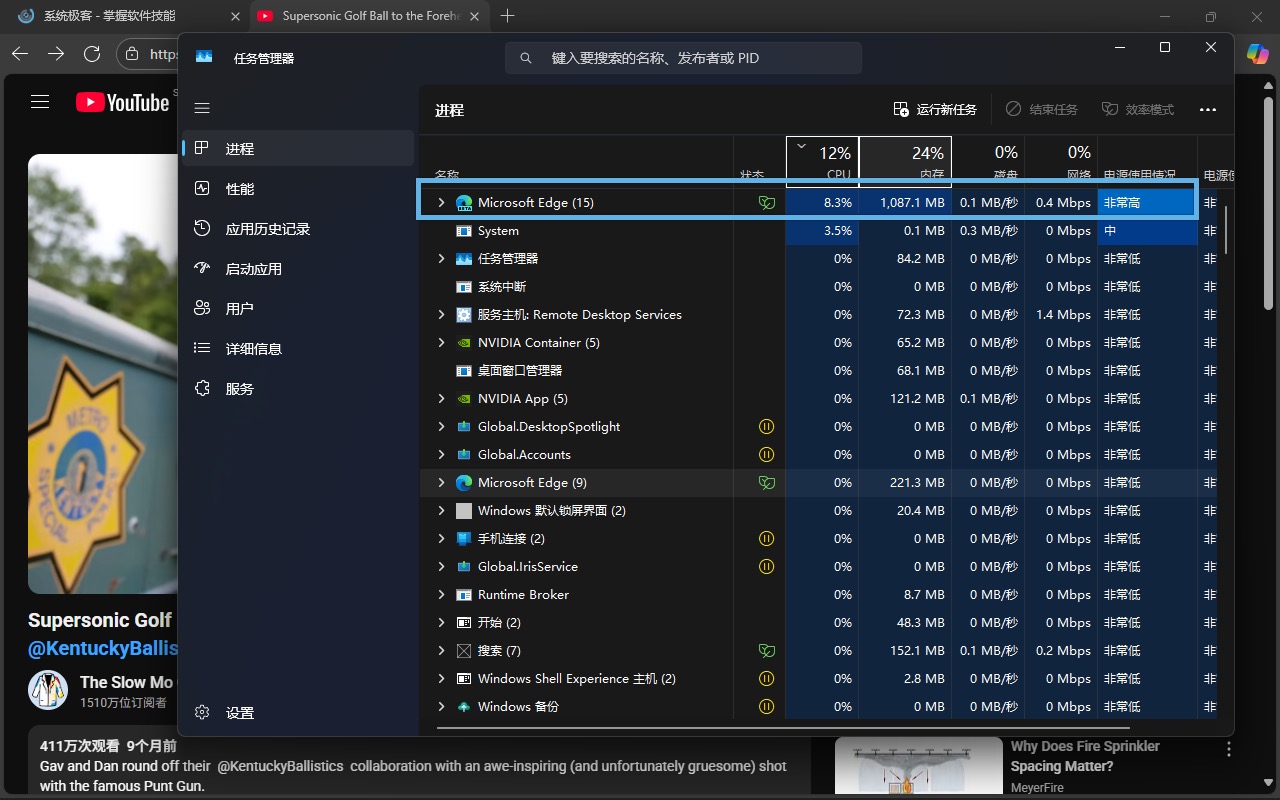Click the 搜索 (7) process icon
The height and width of the screenshot is (800, 1280).
(464, 650)
